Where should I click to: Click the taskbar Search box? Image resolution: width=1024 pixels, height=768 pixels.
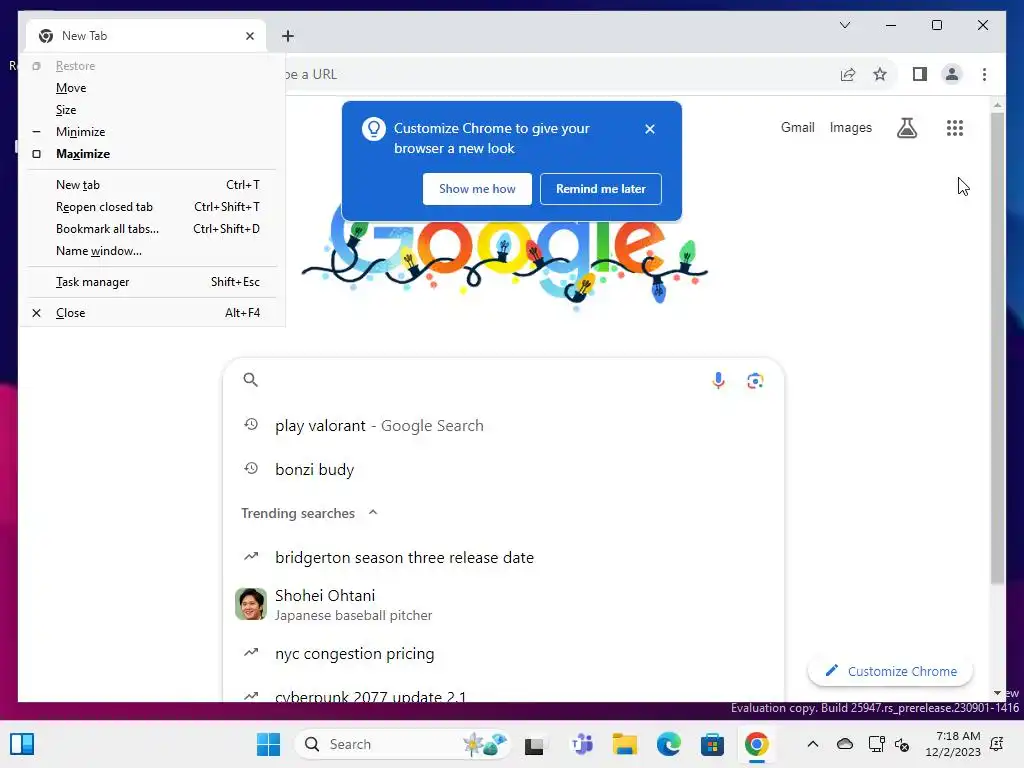pyautogui.click(x=402, y=744)
